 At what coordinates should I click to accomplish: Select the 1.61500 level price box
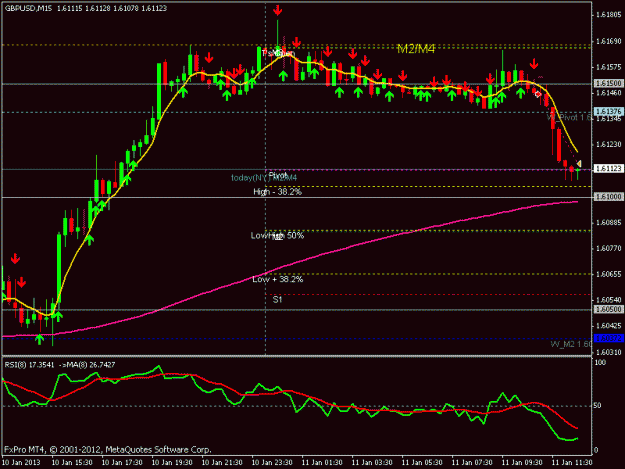(608, 83)
